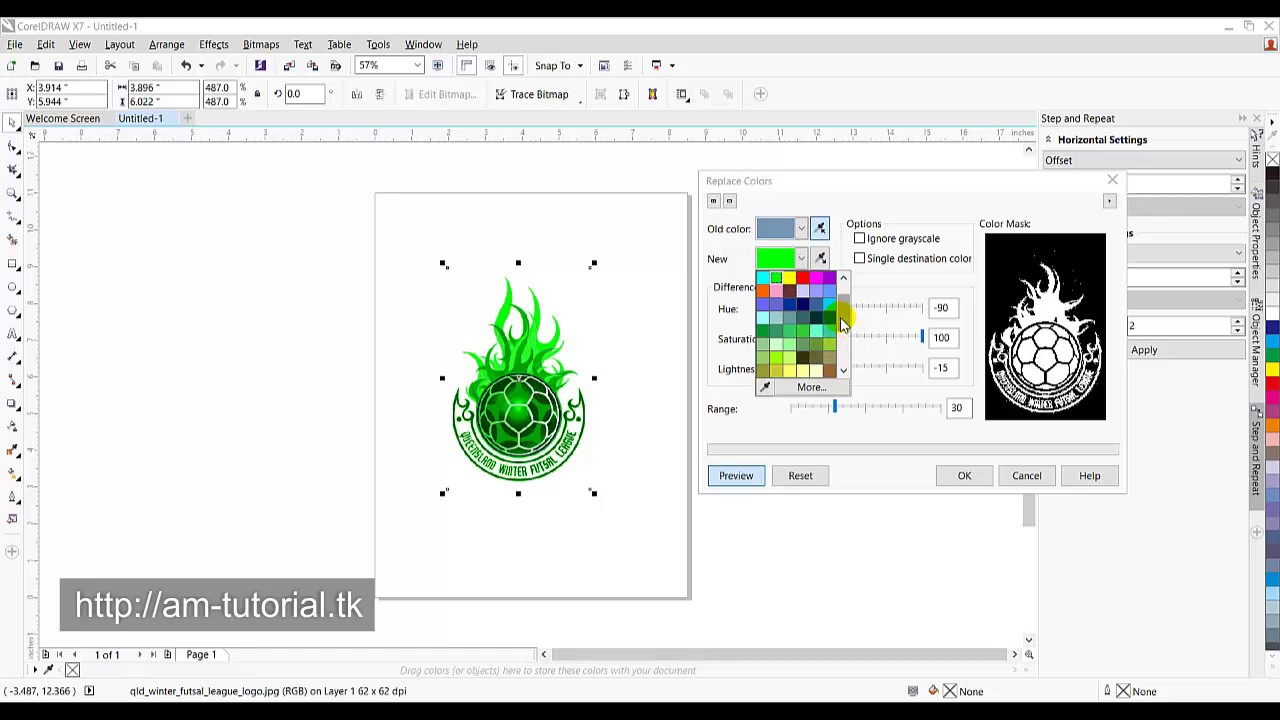Click Help in Replace Colors dialog
1280x720 pixels.
tap(1089, 476)
